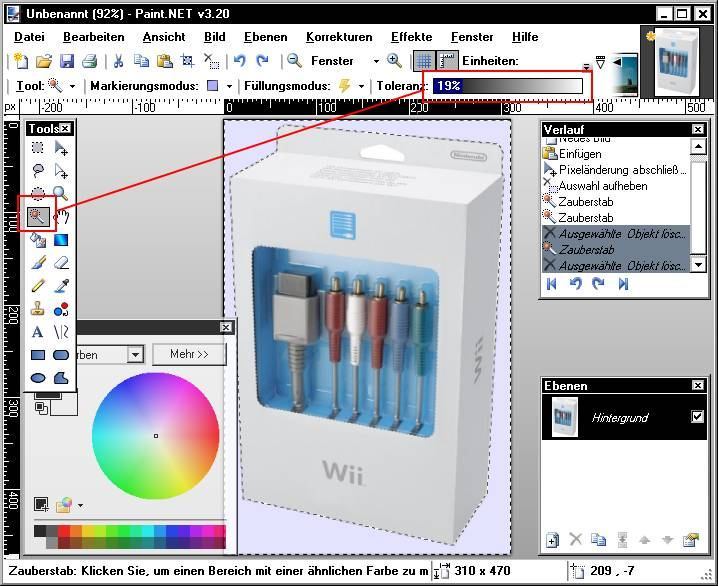The width and height of the screenshot is (718, 586).
Task: Open the Effekte menu
Action: coord(412,37)
